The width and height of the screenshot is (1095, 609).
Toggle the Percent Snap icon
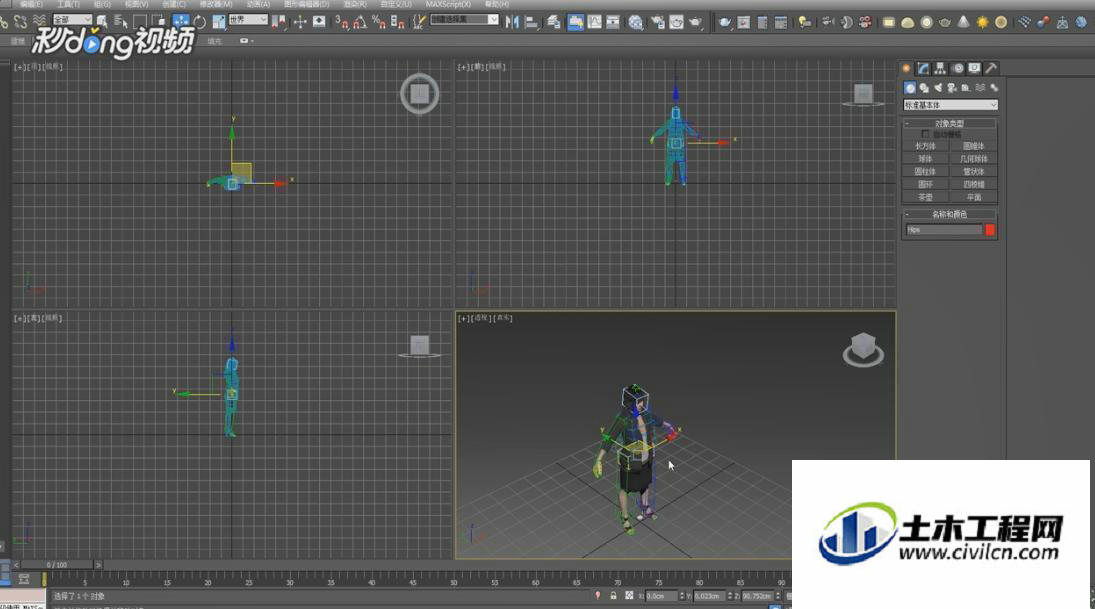point(379,22)
